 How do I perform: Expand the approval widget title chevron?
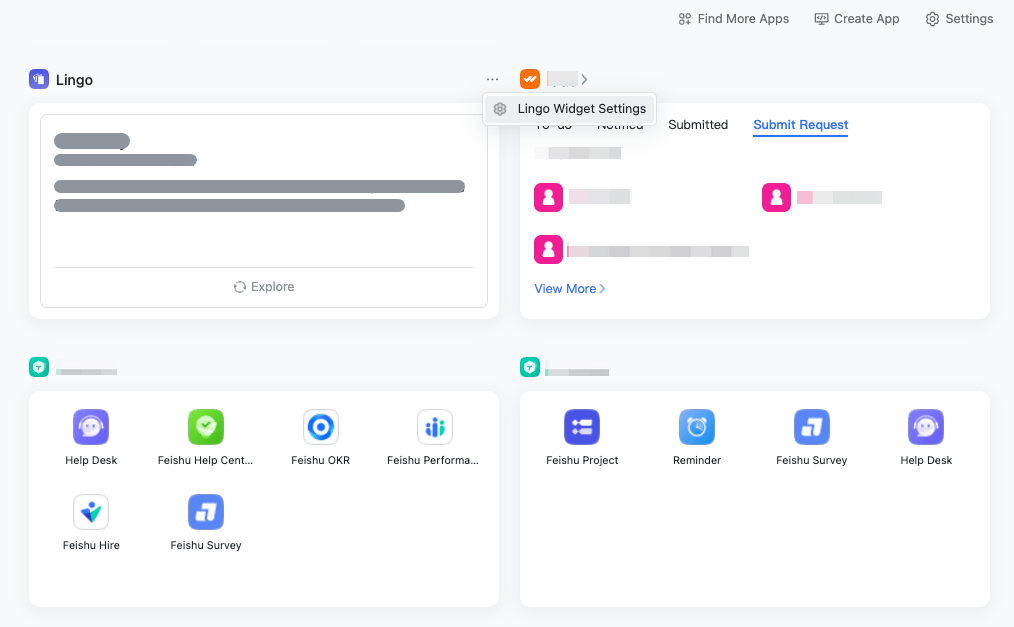coord(584,79)
